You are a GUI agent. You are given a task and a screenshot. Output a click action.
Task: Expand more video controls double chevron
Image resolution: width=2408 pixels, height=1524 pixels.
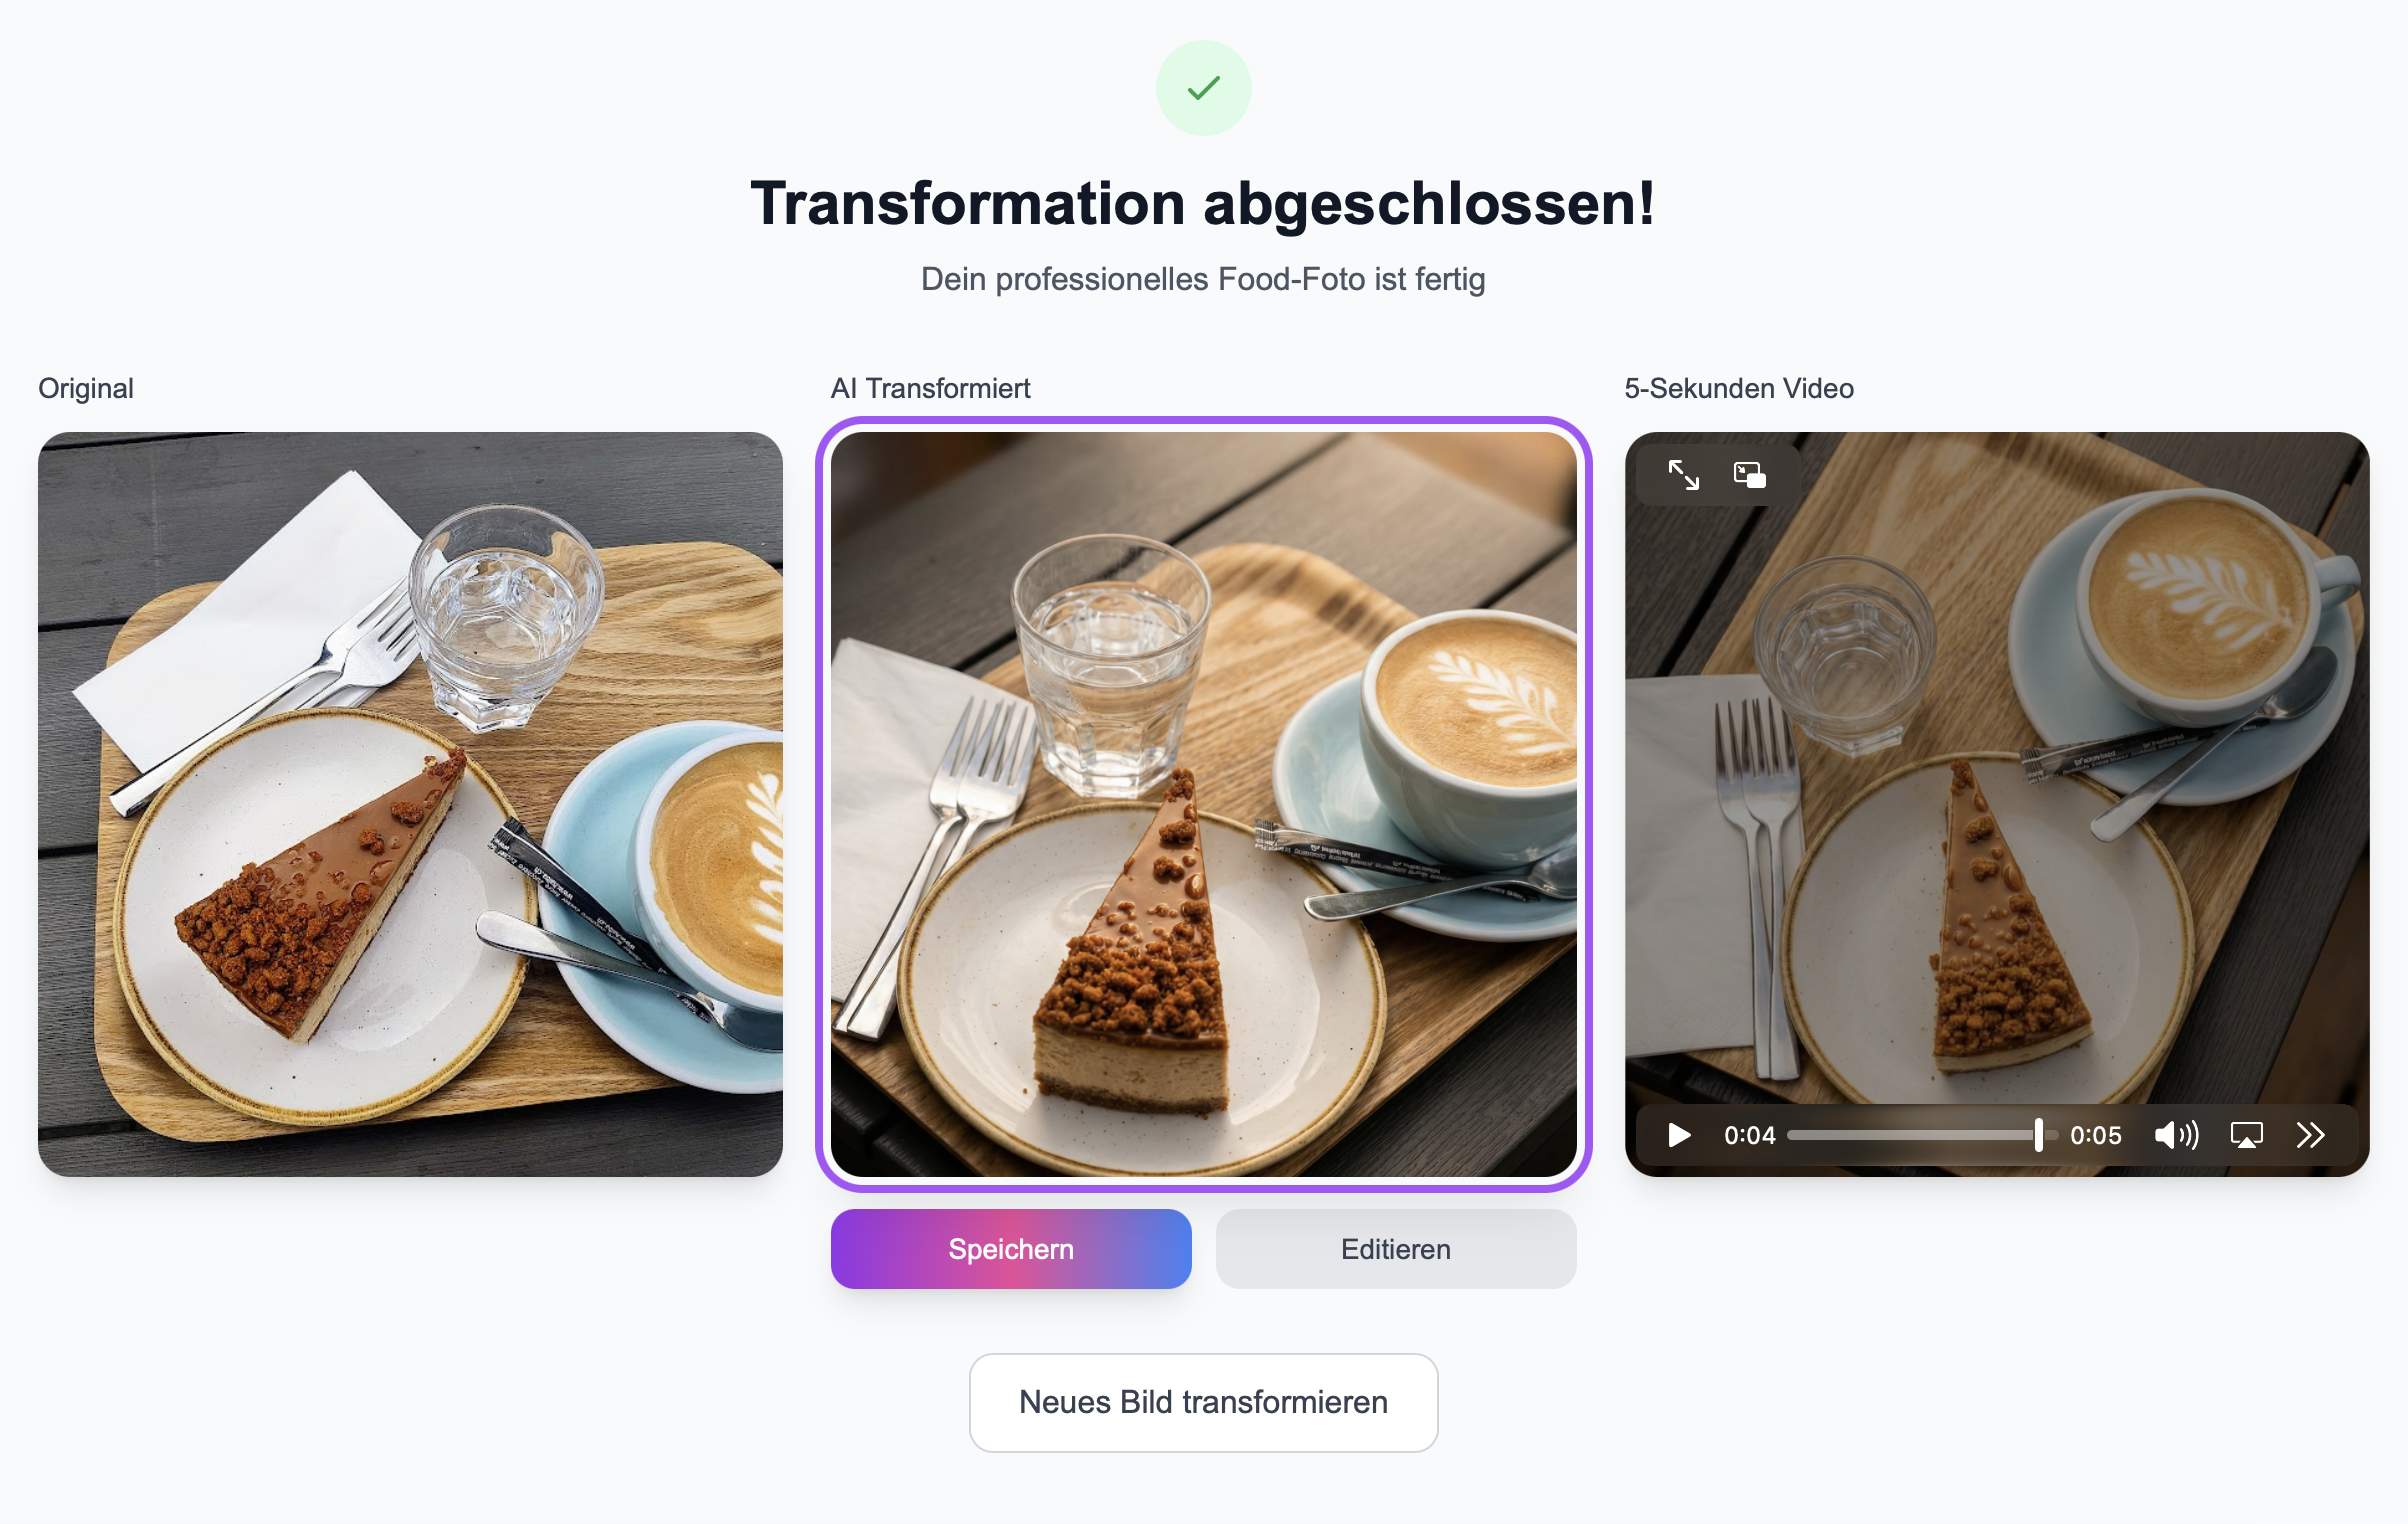click(2310, 1135)
